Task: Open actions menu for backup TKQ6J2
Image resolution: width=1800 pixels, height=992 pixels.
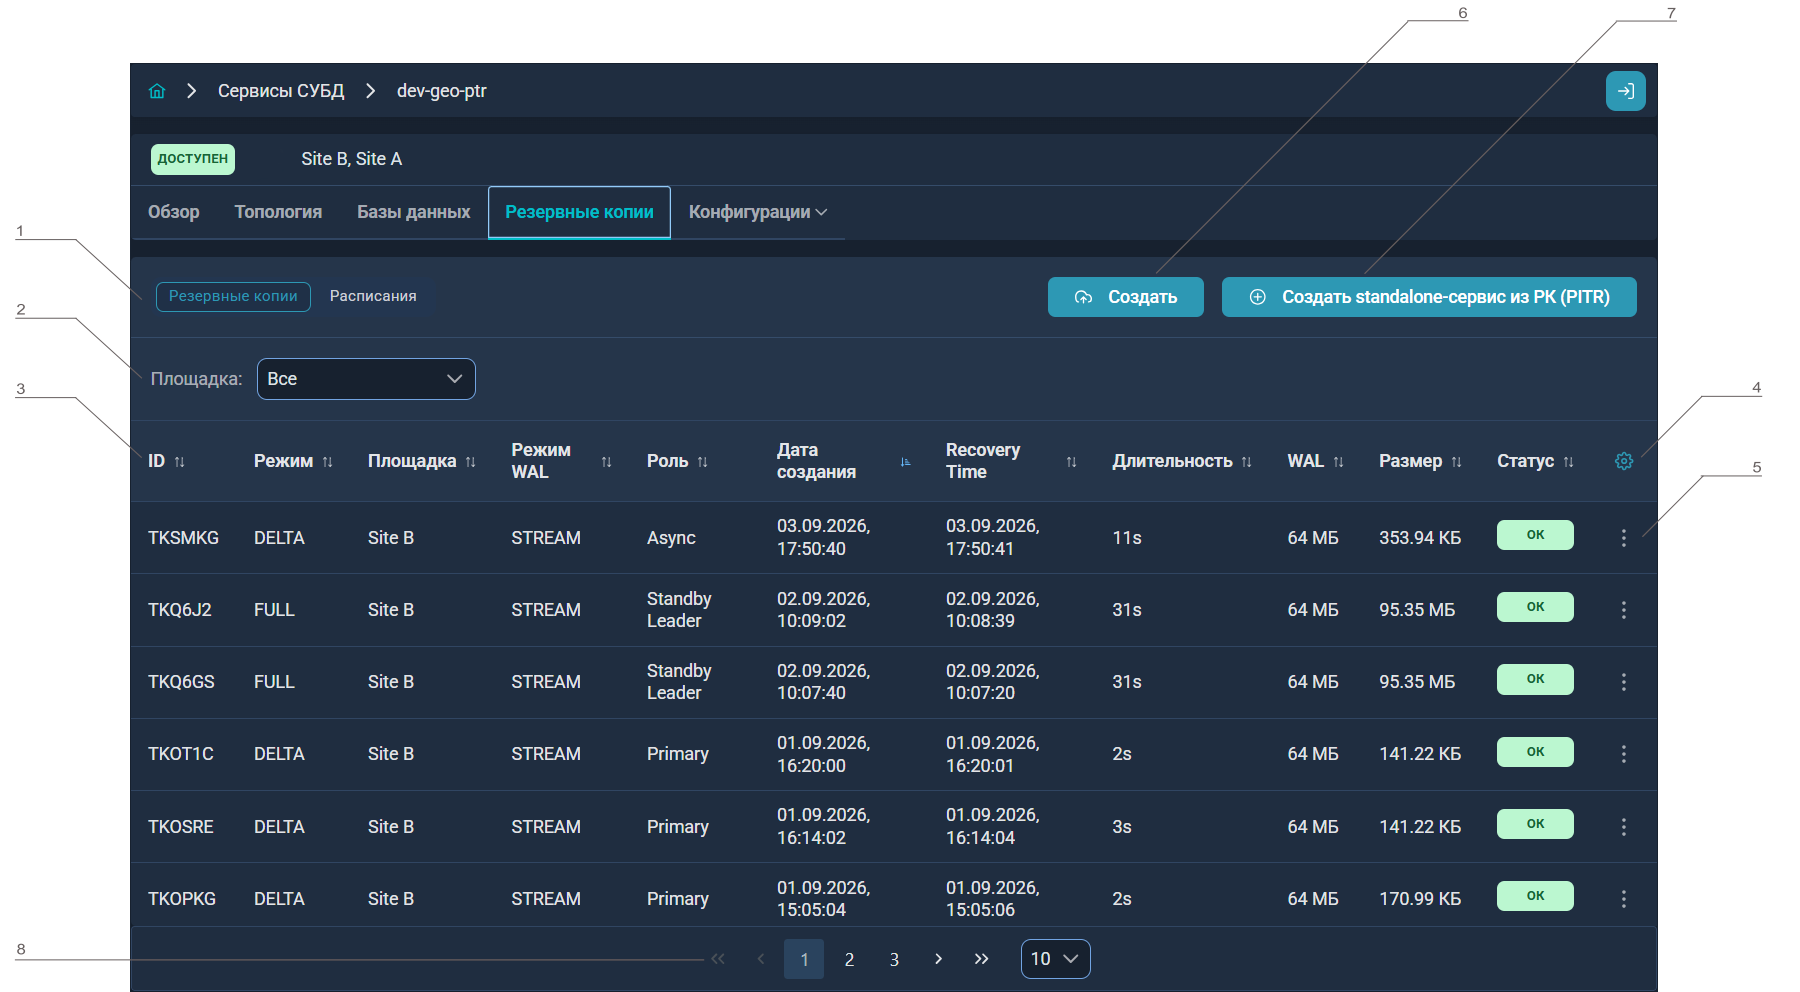Action: click(x=1624, y=610)
